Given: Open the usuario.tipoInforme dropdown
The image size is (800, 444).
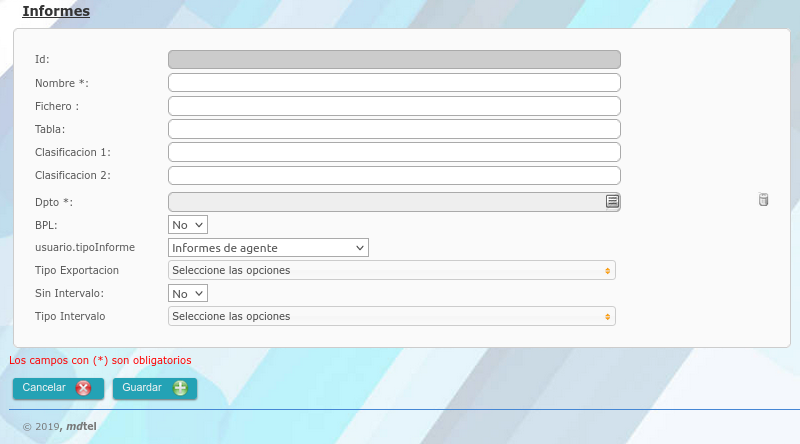Looking at the screenshot, I should coord(268,248).
